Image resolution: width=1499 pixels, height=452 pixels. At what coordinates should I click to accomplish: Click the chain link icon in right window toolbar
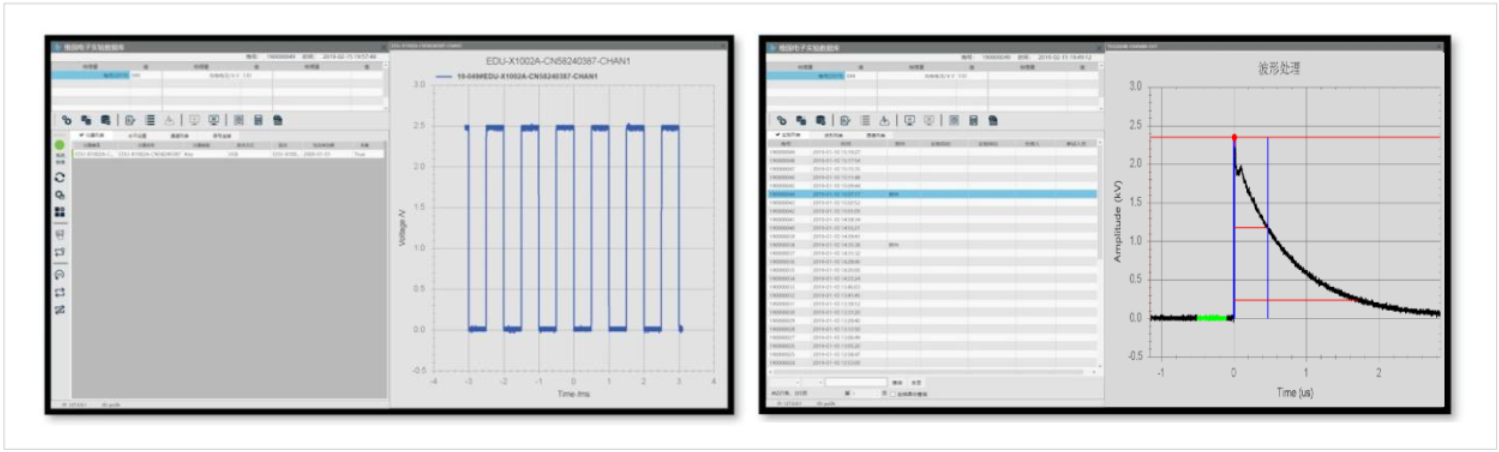[782, 120]
